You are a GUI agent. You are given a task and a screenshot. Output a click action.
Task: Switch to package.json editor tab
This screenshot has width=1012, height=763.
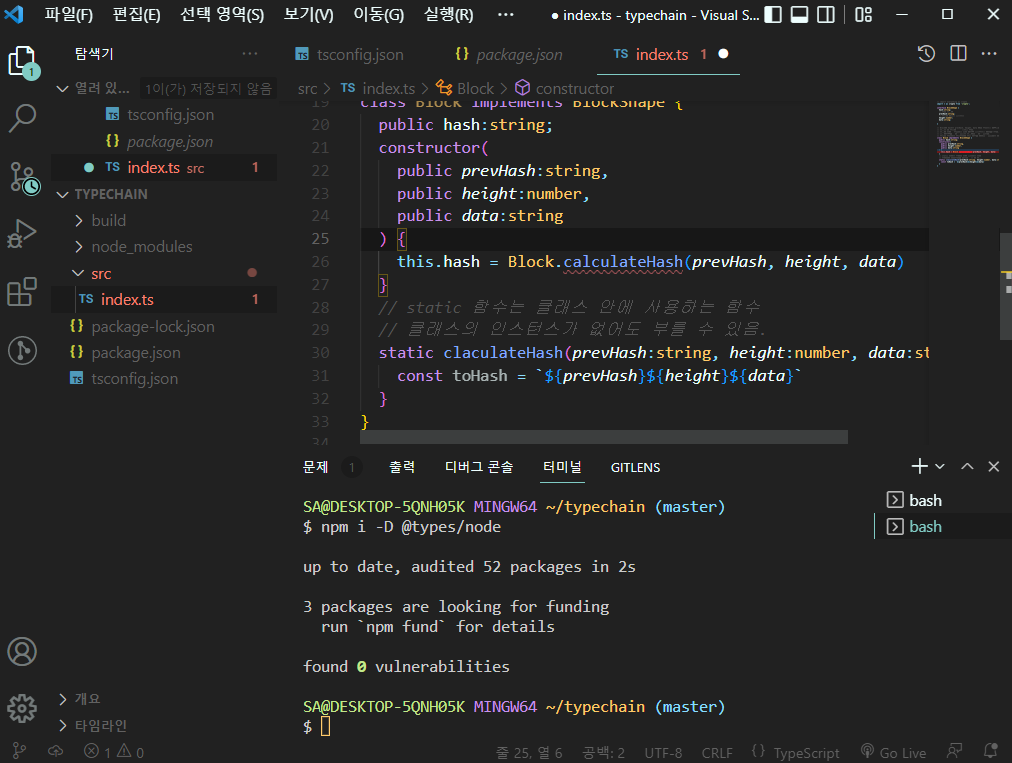508,54
